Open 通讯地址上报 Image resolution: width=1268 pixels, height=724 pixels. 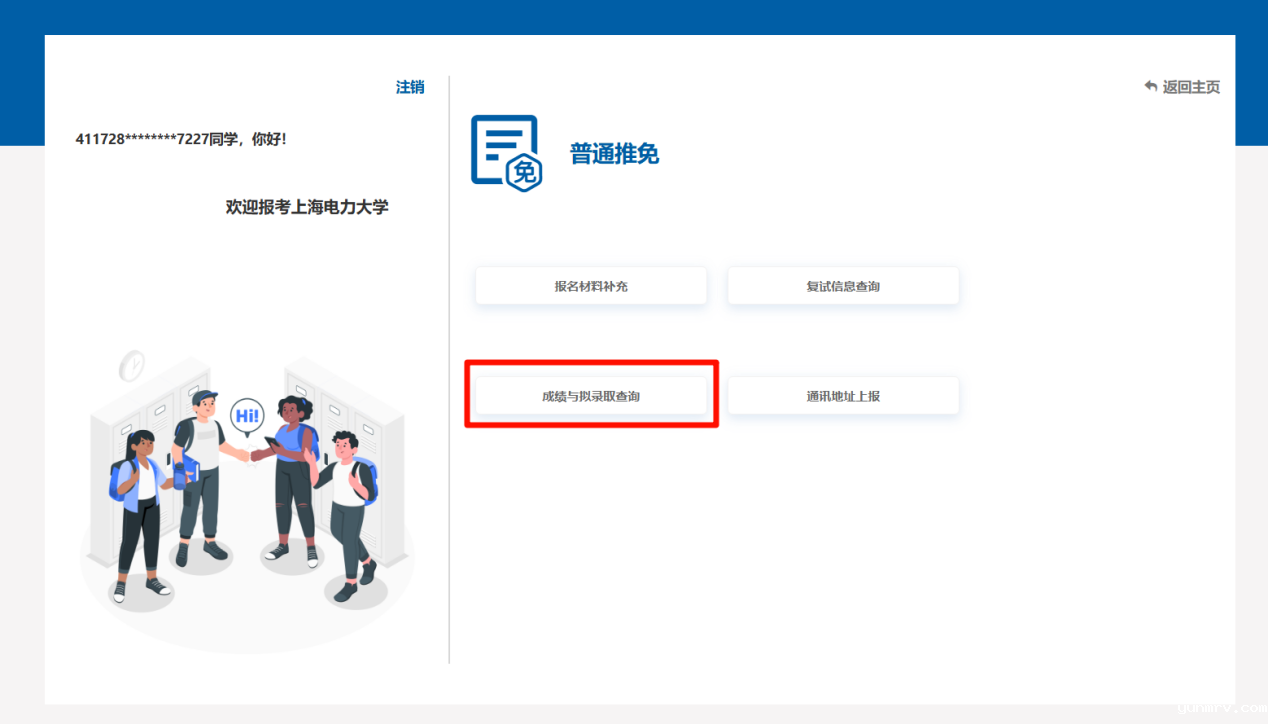(843, 396)
